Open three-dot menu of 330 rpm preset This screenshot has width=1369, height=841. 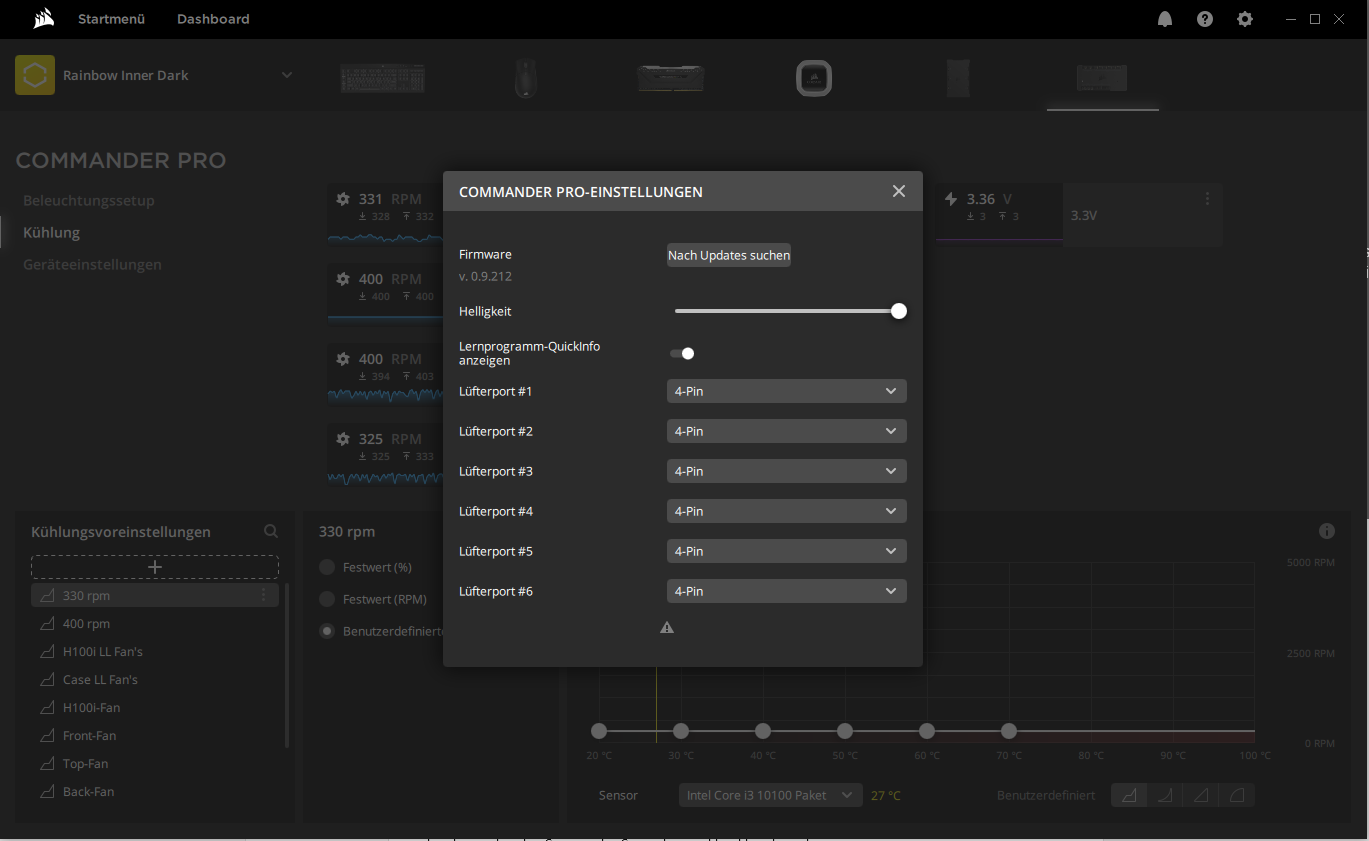pos(264,595)
